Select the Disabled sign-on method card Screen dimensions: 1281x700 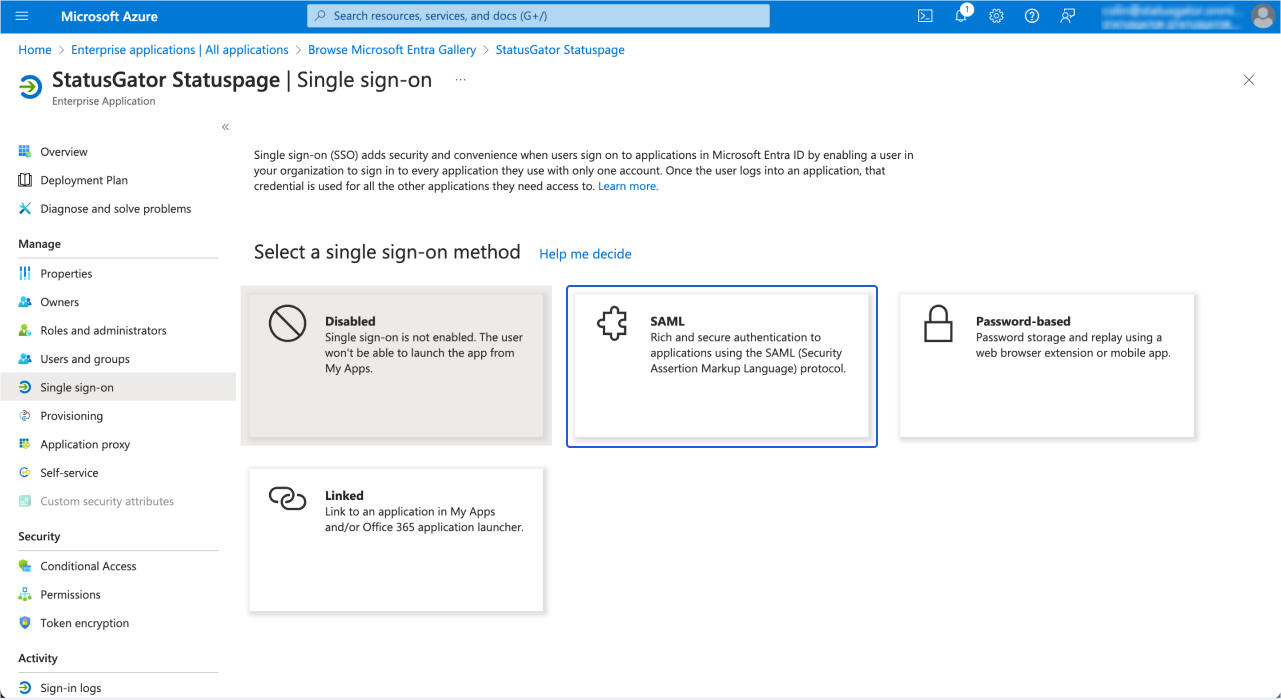(396, 366)
